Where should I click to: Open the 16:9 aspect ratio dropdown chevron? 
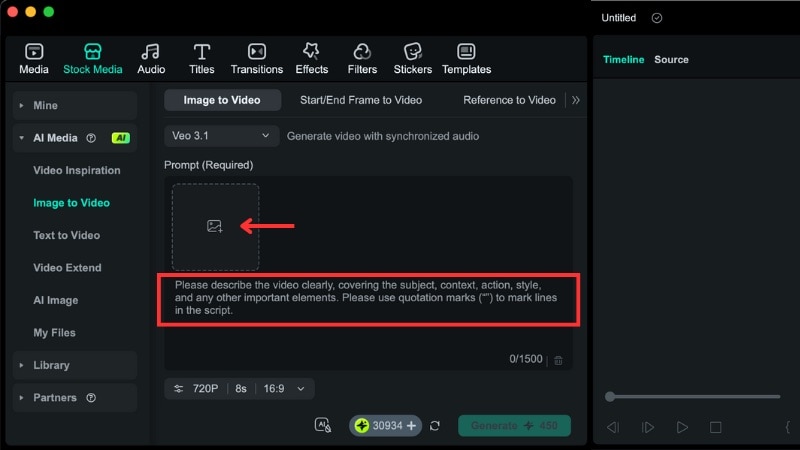pyautogui.click(x=301, y=389)
